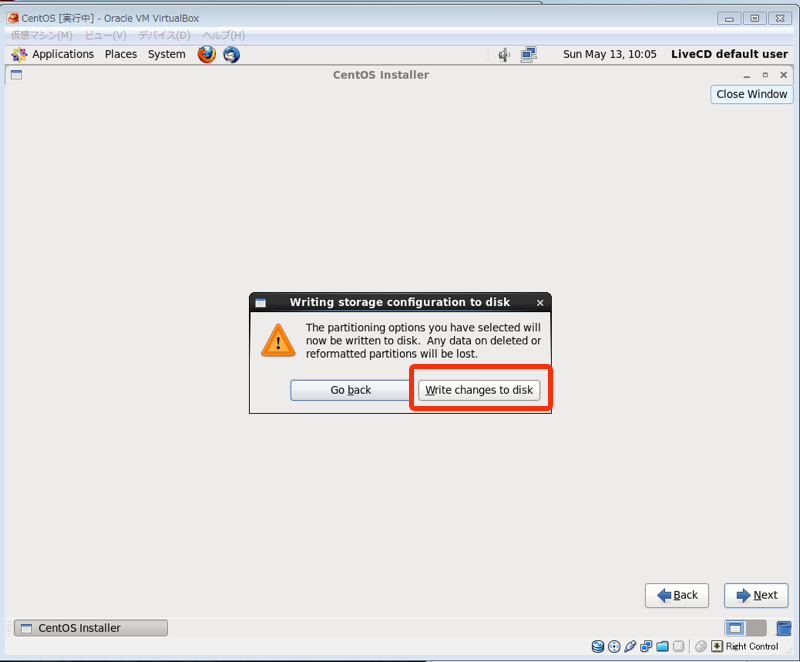Image resolution: width=800 pixels, height=662 pixels.
Task: Click the text 'The partitioning options you have selected will'
Action: pyautogui.click(x=423, y=327)
